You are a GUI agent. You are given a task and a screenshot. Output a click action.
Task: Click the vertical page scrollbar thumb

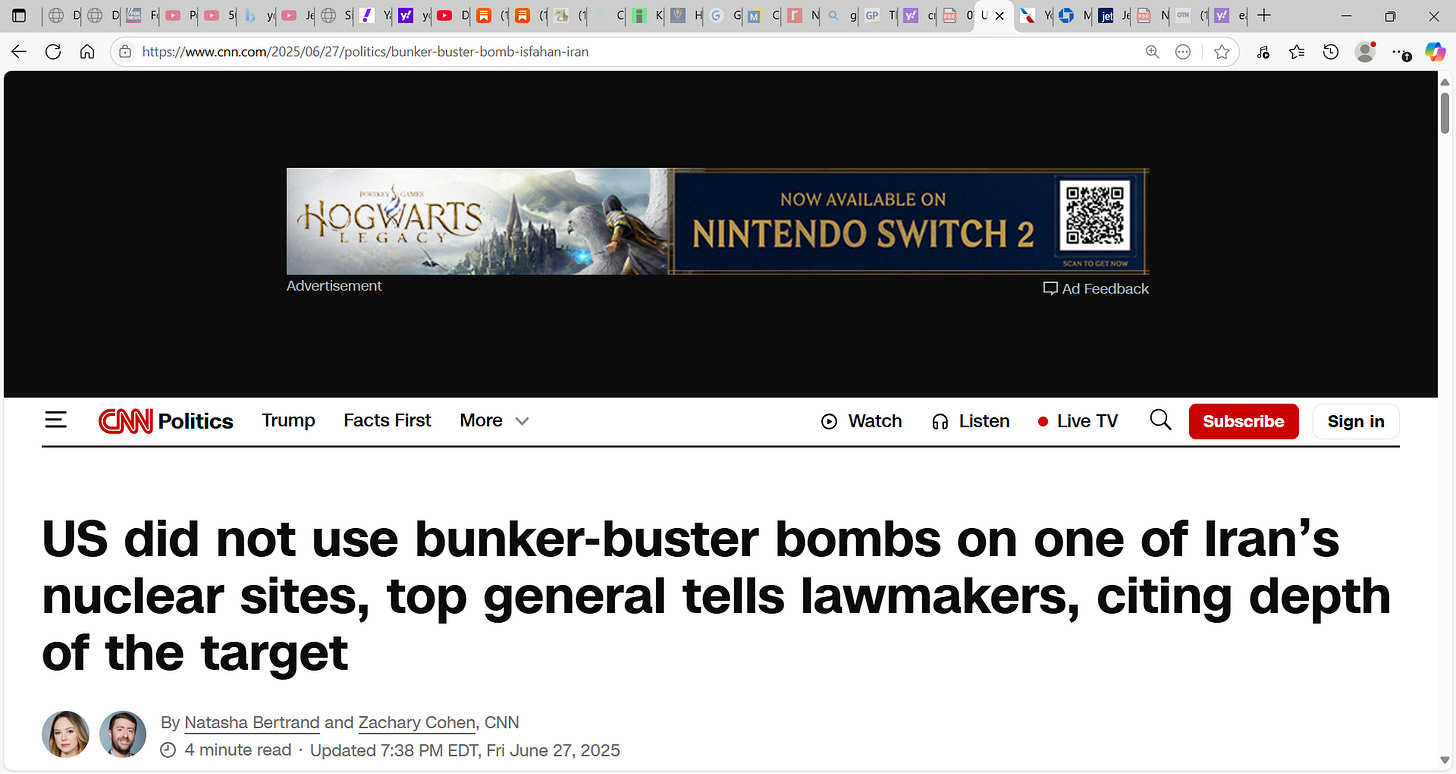point(1446,111)
